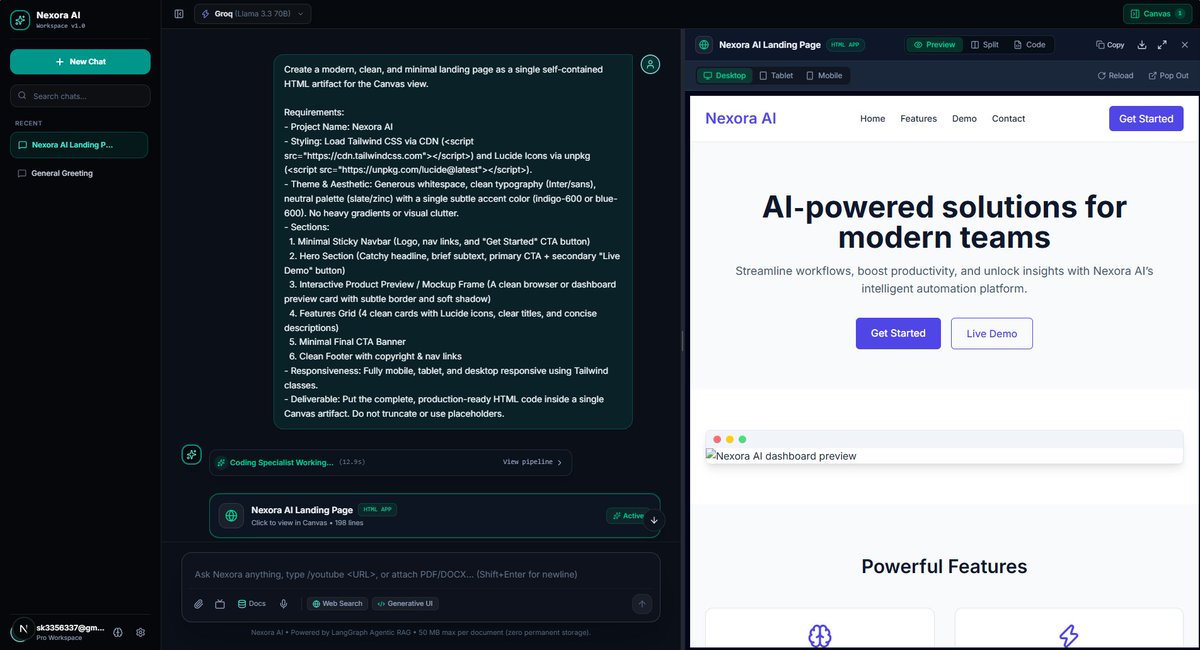Start voice input with microphone
This screenshot has height=650, width=1200.
coord(284,604)
